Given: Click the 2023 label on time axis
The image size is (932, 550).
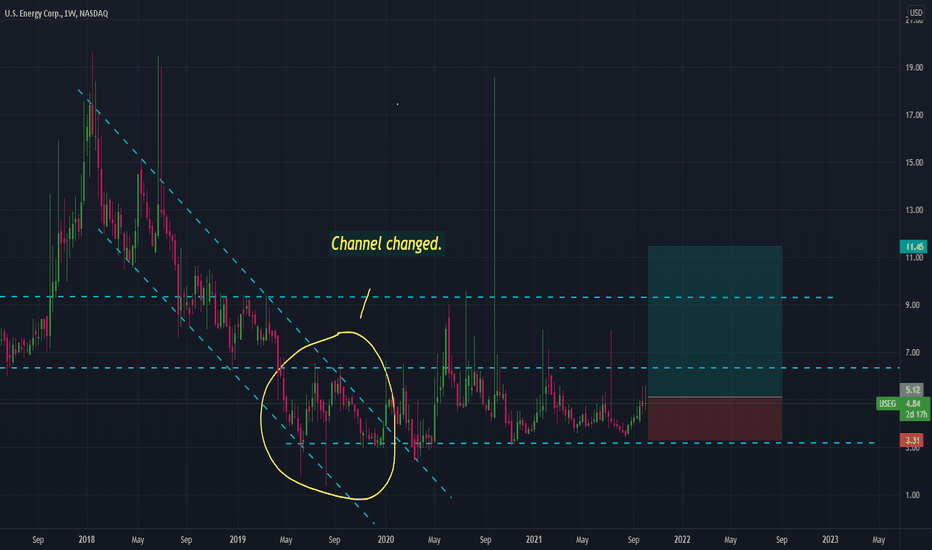Looking at the screenshot, I should (830, 540).
